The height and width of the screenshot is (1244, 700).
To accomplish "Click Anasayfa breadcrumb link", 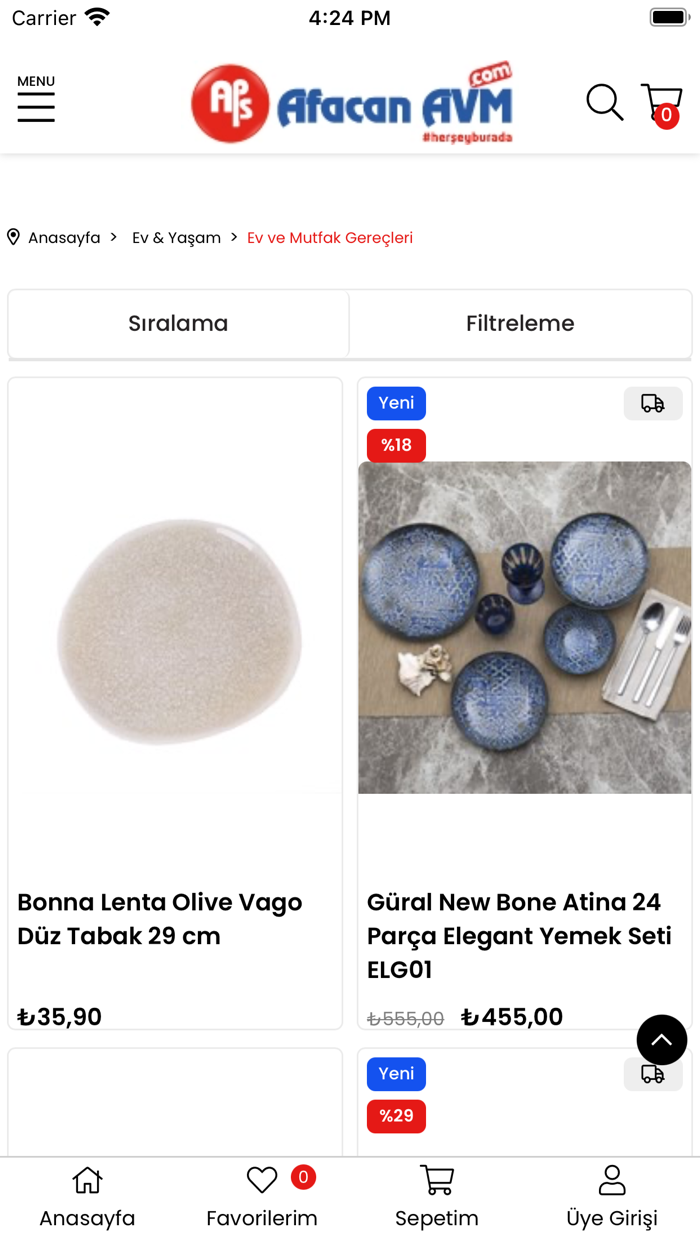I will [x=64, y=238].
